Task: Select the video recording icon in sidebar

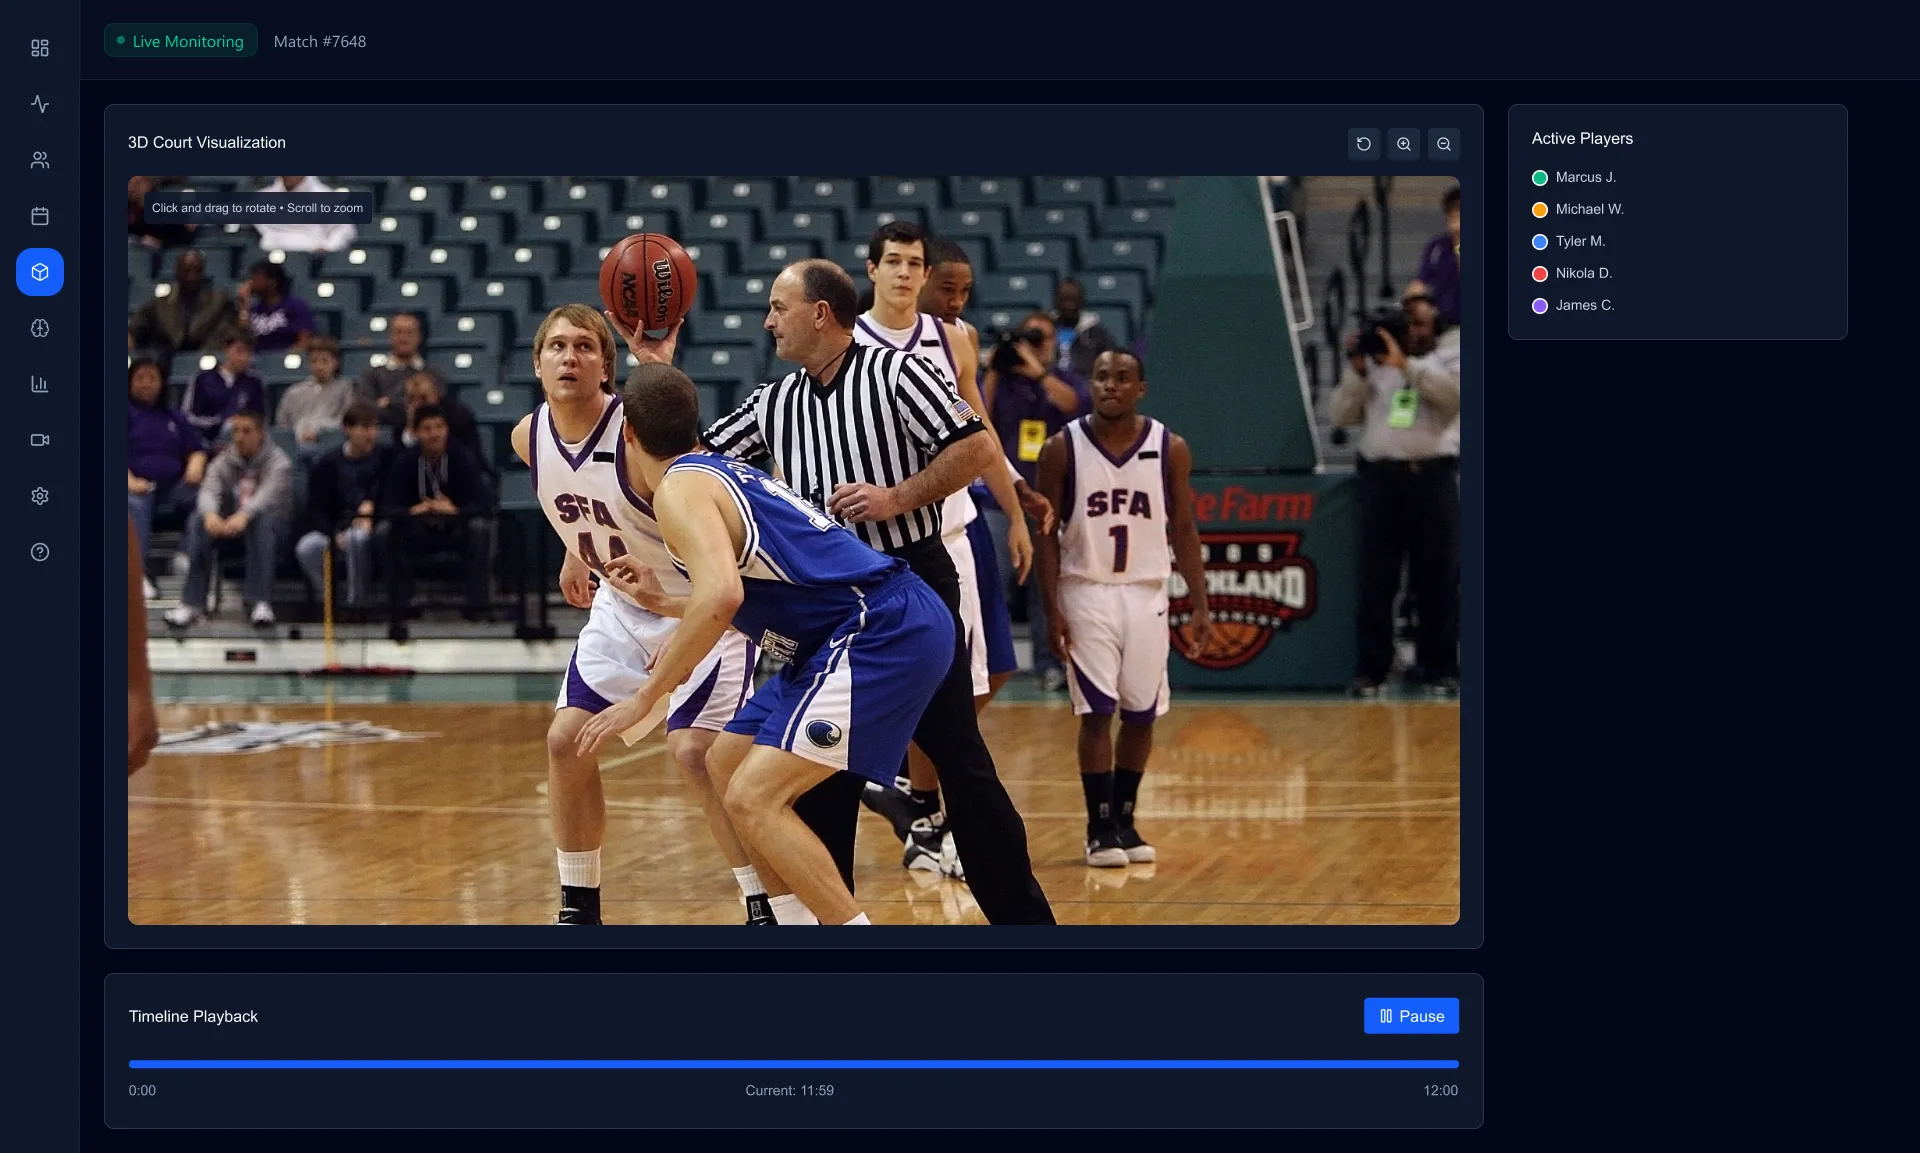Action: [40, 440]
